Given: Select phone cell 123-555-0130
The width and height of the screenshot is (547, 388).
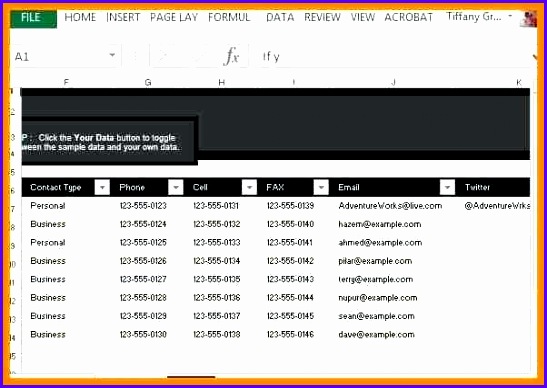Looking at the screenshot, I should pyautogui.click(x=143, y=335).
